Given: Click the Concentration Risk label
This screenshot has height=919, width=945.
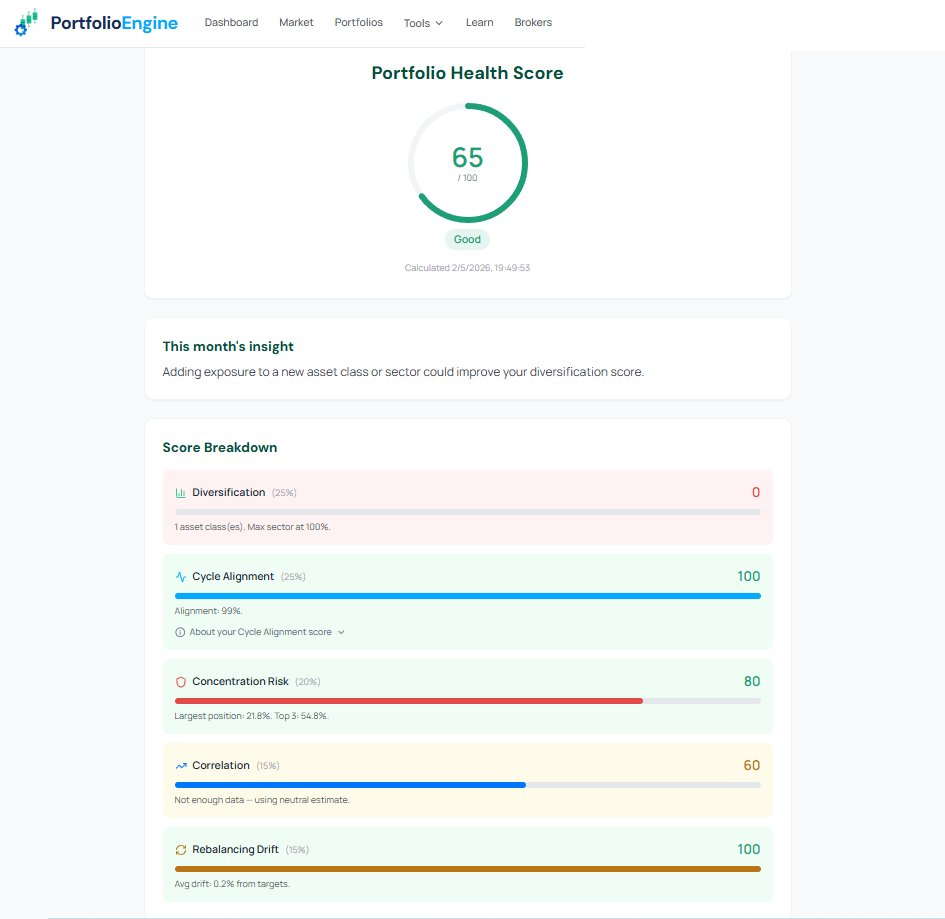Looking at the screenshot, I should tap(240, 681).
